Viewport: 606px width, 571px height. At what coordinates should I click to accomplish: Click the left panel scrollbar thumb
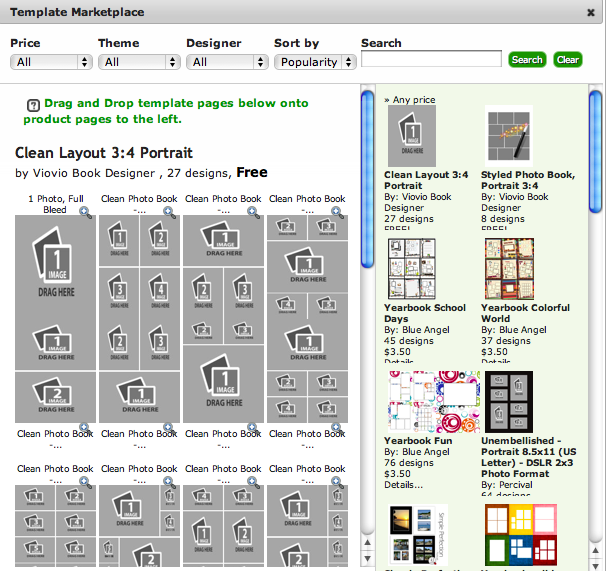(x=368, y=179)
